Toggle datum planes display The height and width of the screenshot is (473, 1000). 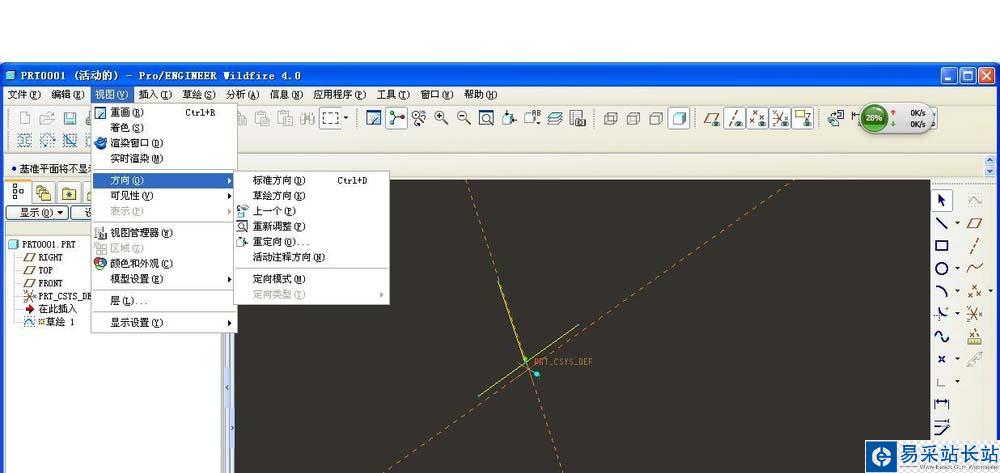(712, 118)
